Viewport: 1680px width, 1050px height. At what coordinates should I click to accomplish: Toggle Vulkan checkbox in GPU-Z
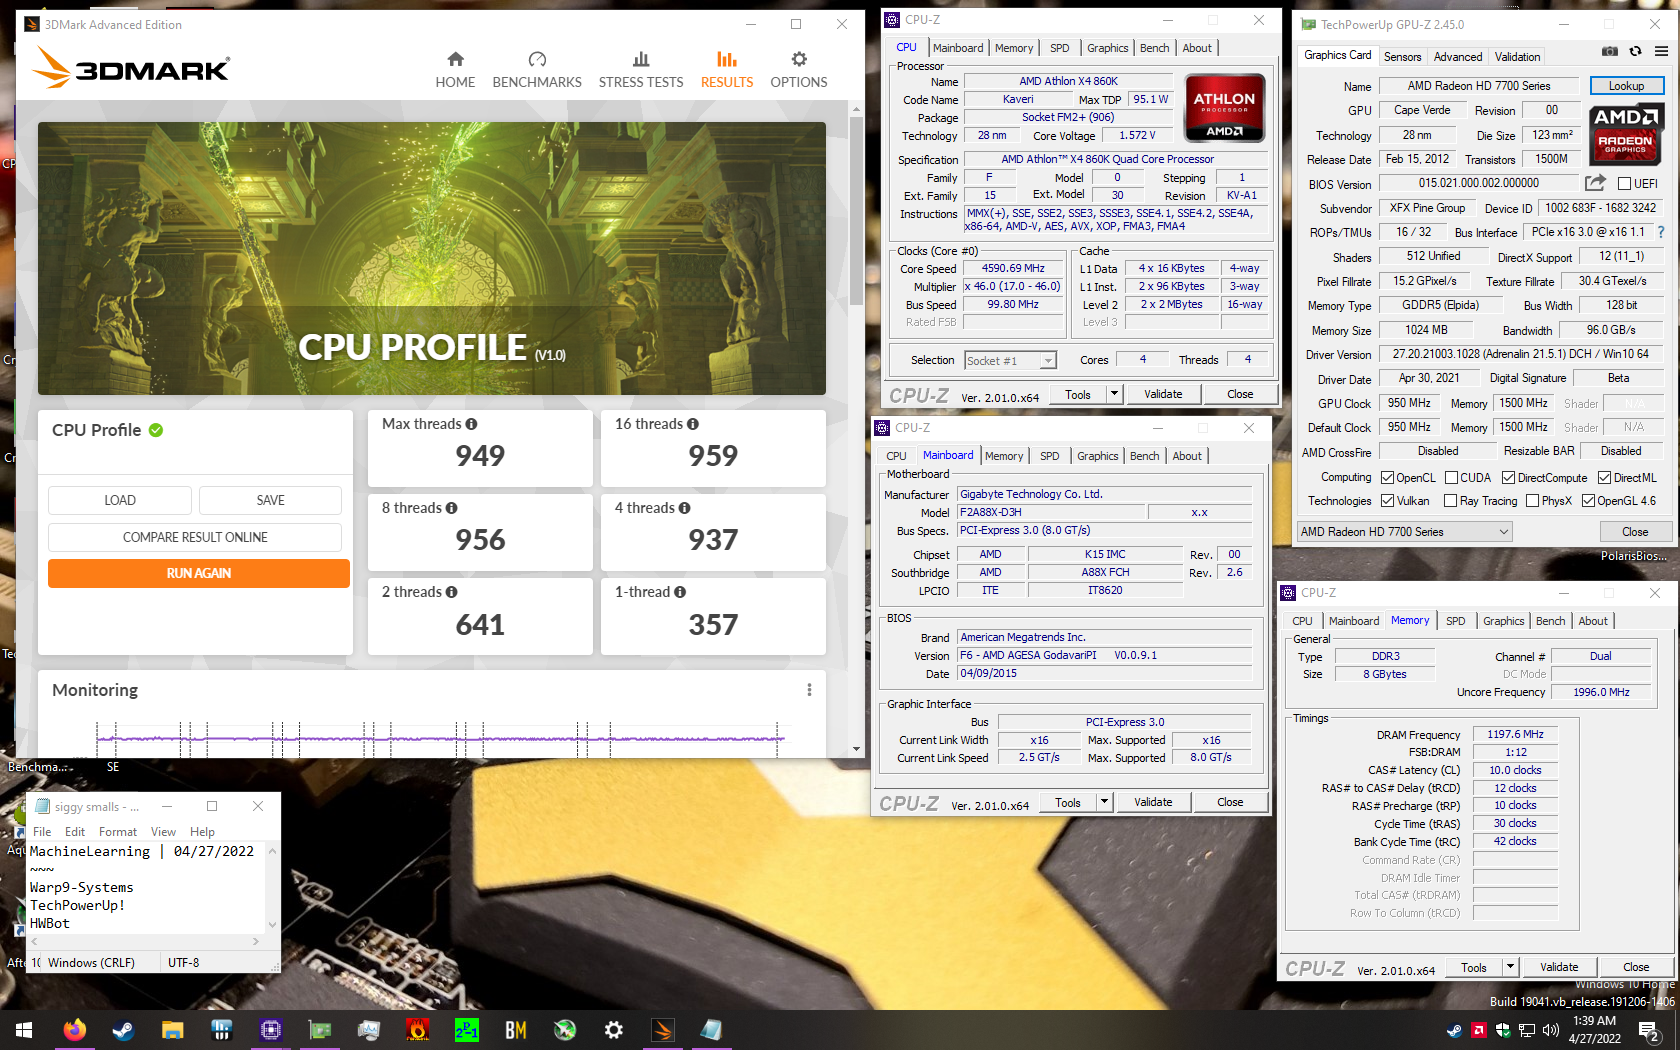[1387, 501]
